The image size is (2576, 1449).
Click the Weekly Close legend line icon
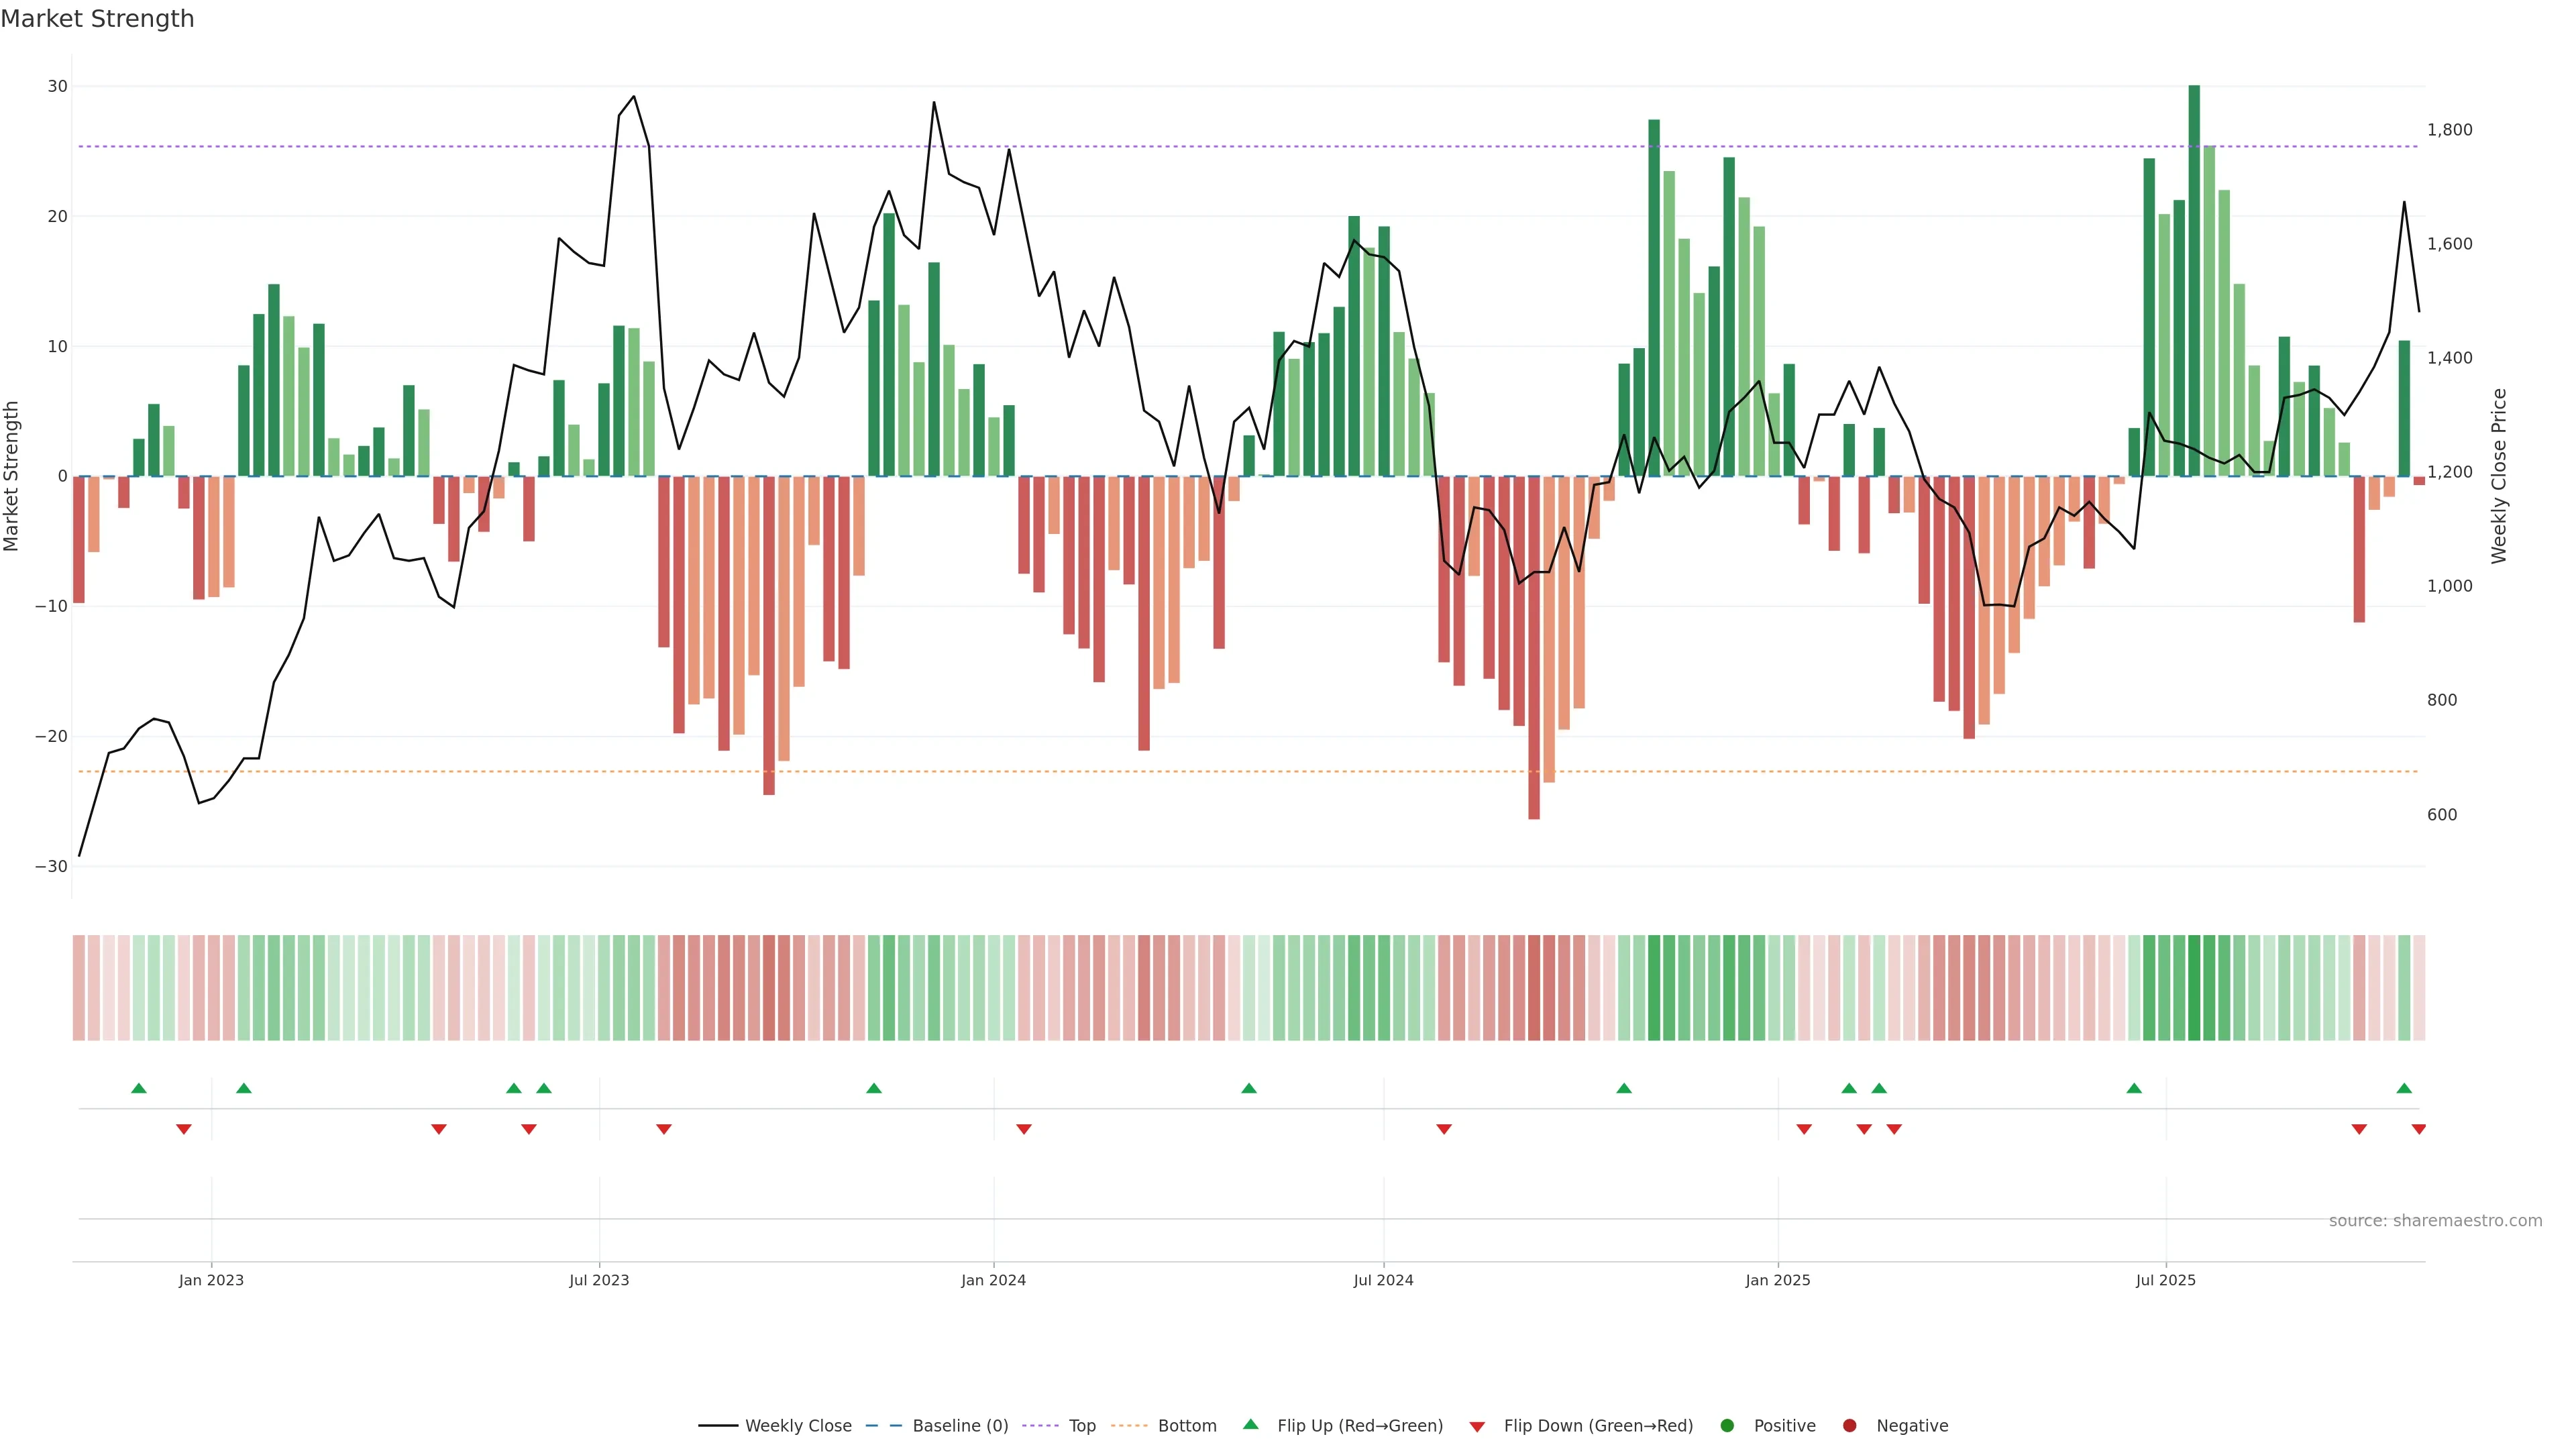[718, 1425]
